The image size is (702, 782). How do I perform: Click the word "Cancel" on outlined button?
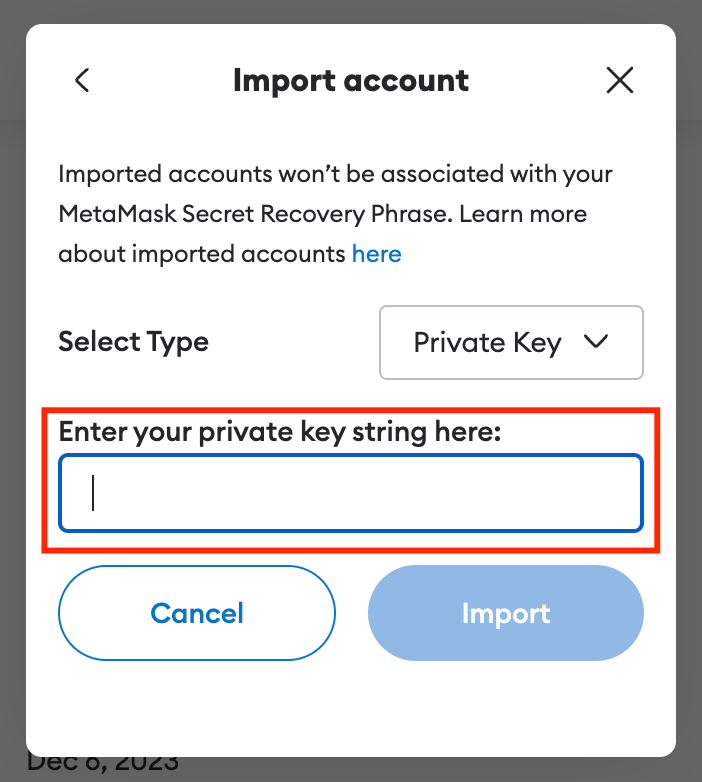(x=197, y=613)
